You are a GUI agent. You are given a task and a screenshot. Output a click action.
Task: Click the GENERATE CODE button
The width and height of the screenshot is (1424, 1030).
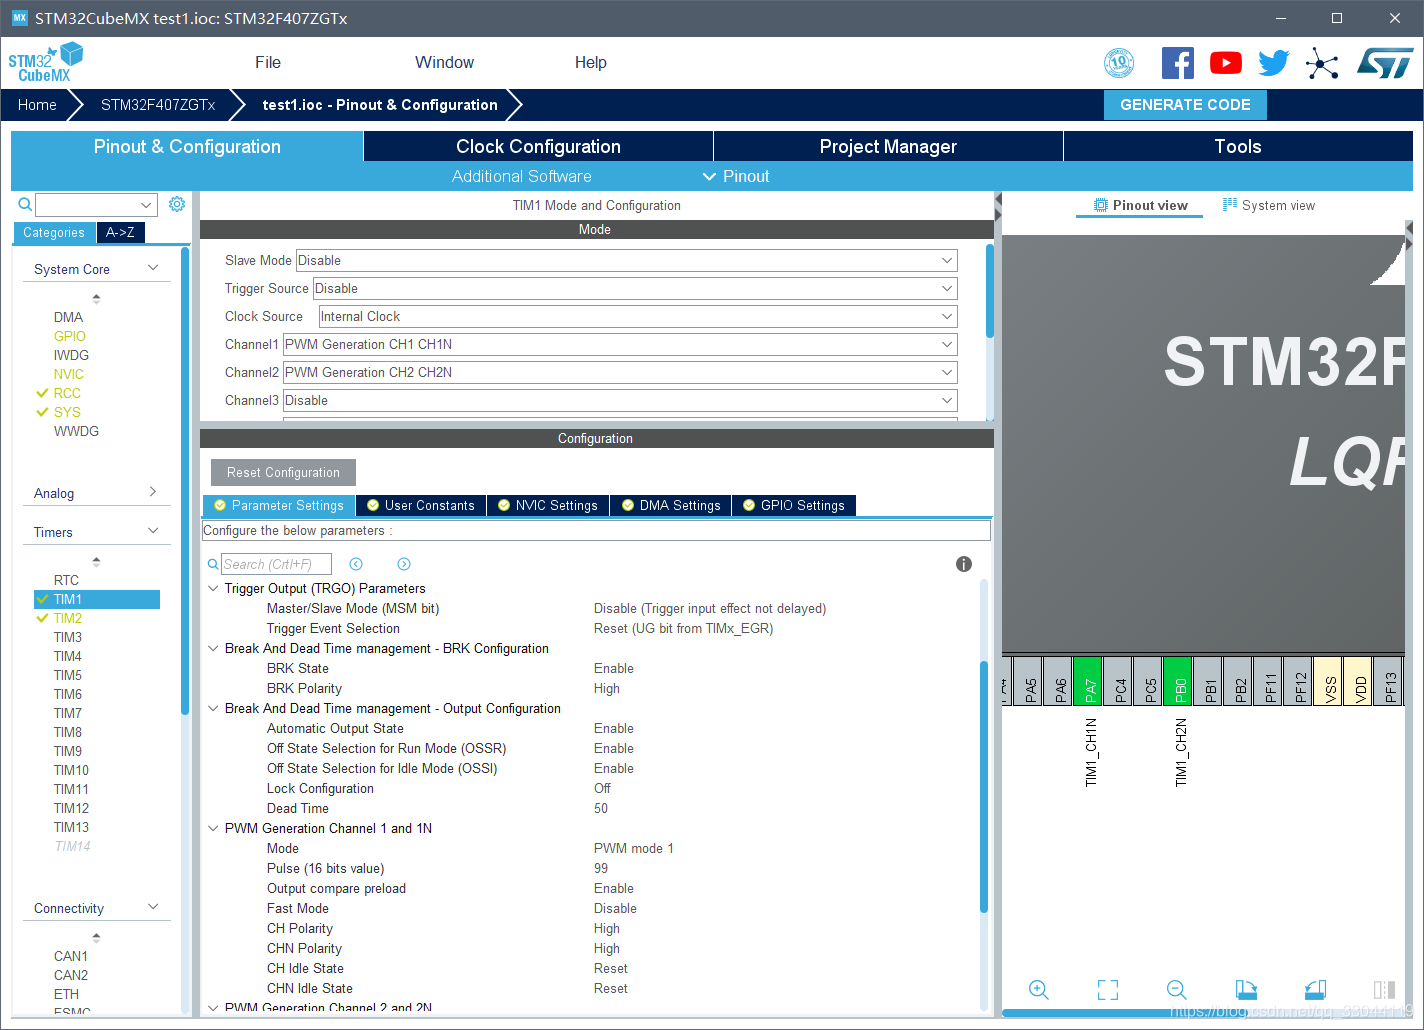click(x=1185, y=105)
